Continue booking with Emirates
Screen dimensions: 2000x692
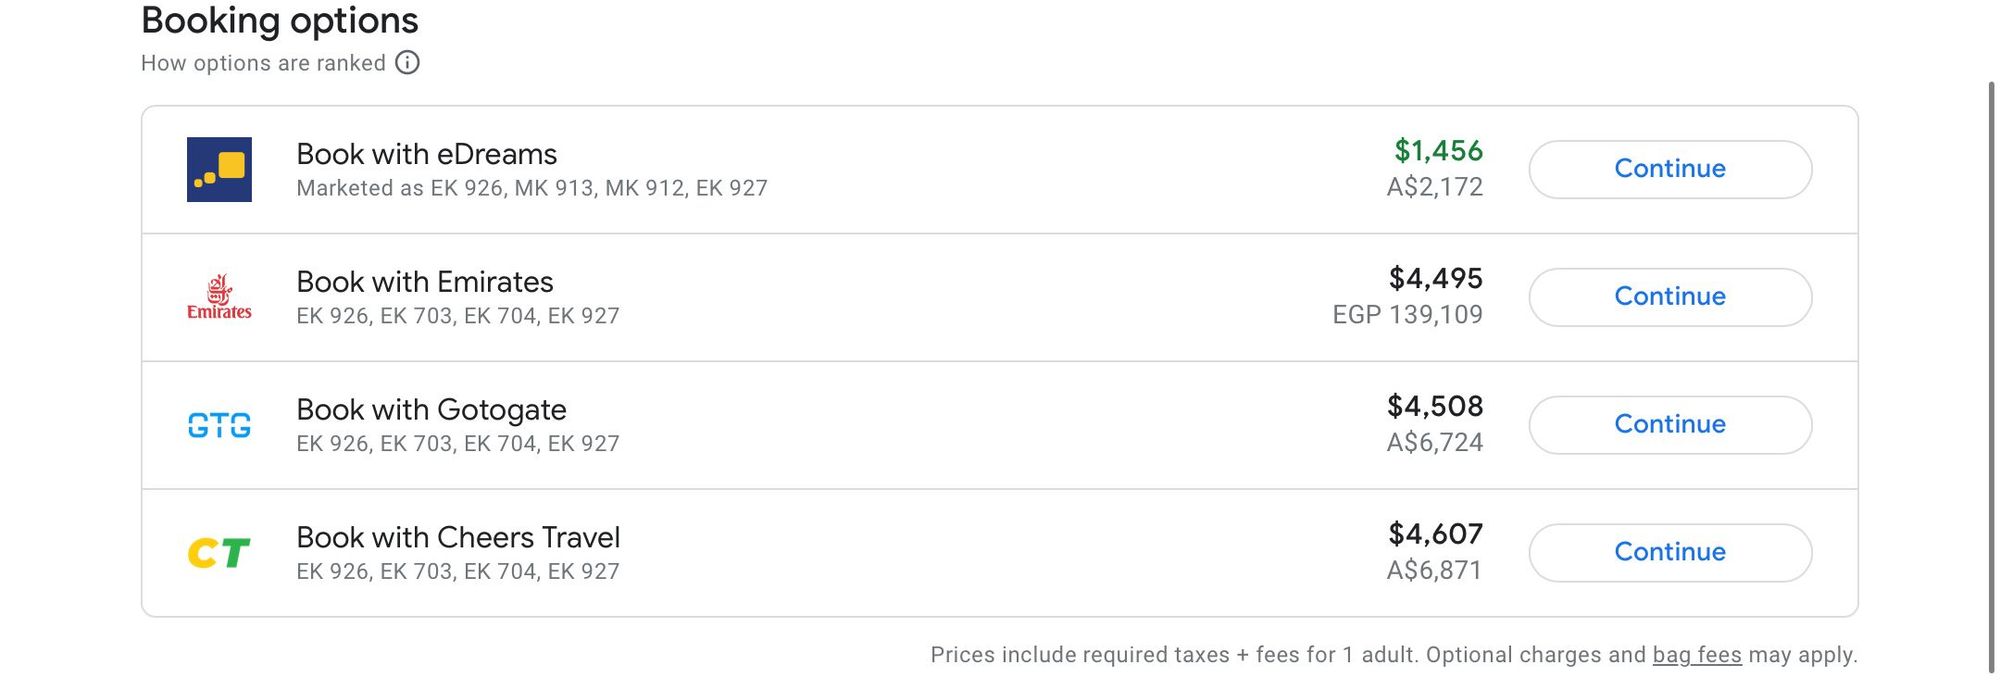click(x=1670, y=297)
